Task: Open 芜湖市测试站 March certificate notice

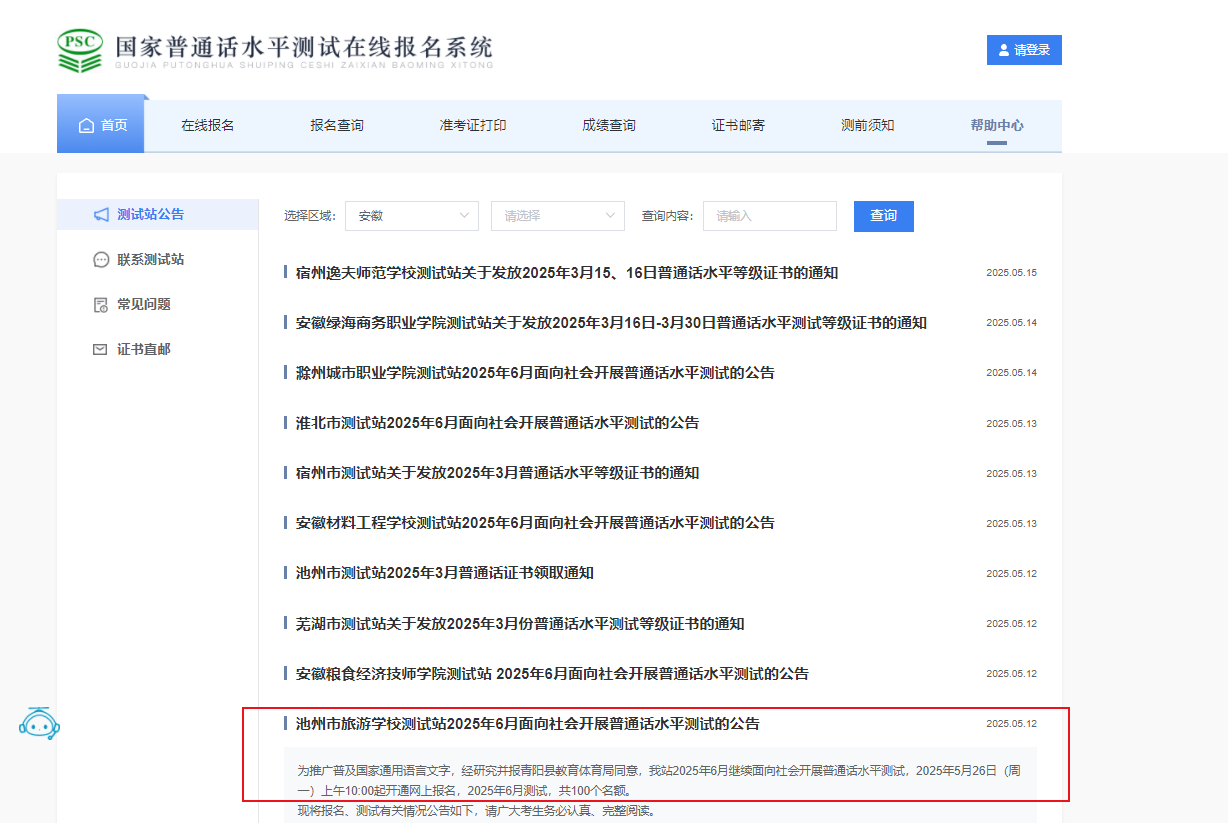Action: [520, 624]
